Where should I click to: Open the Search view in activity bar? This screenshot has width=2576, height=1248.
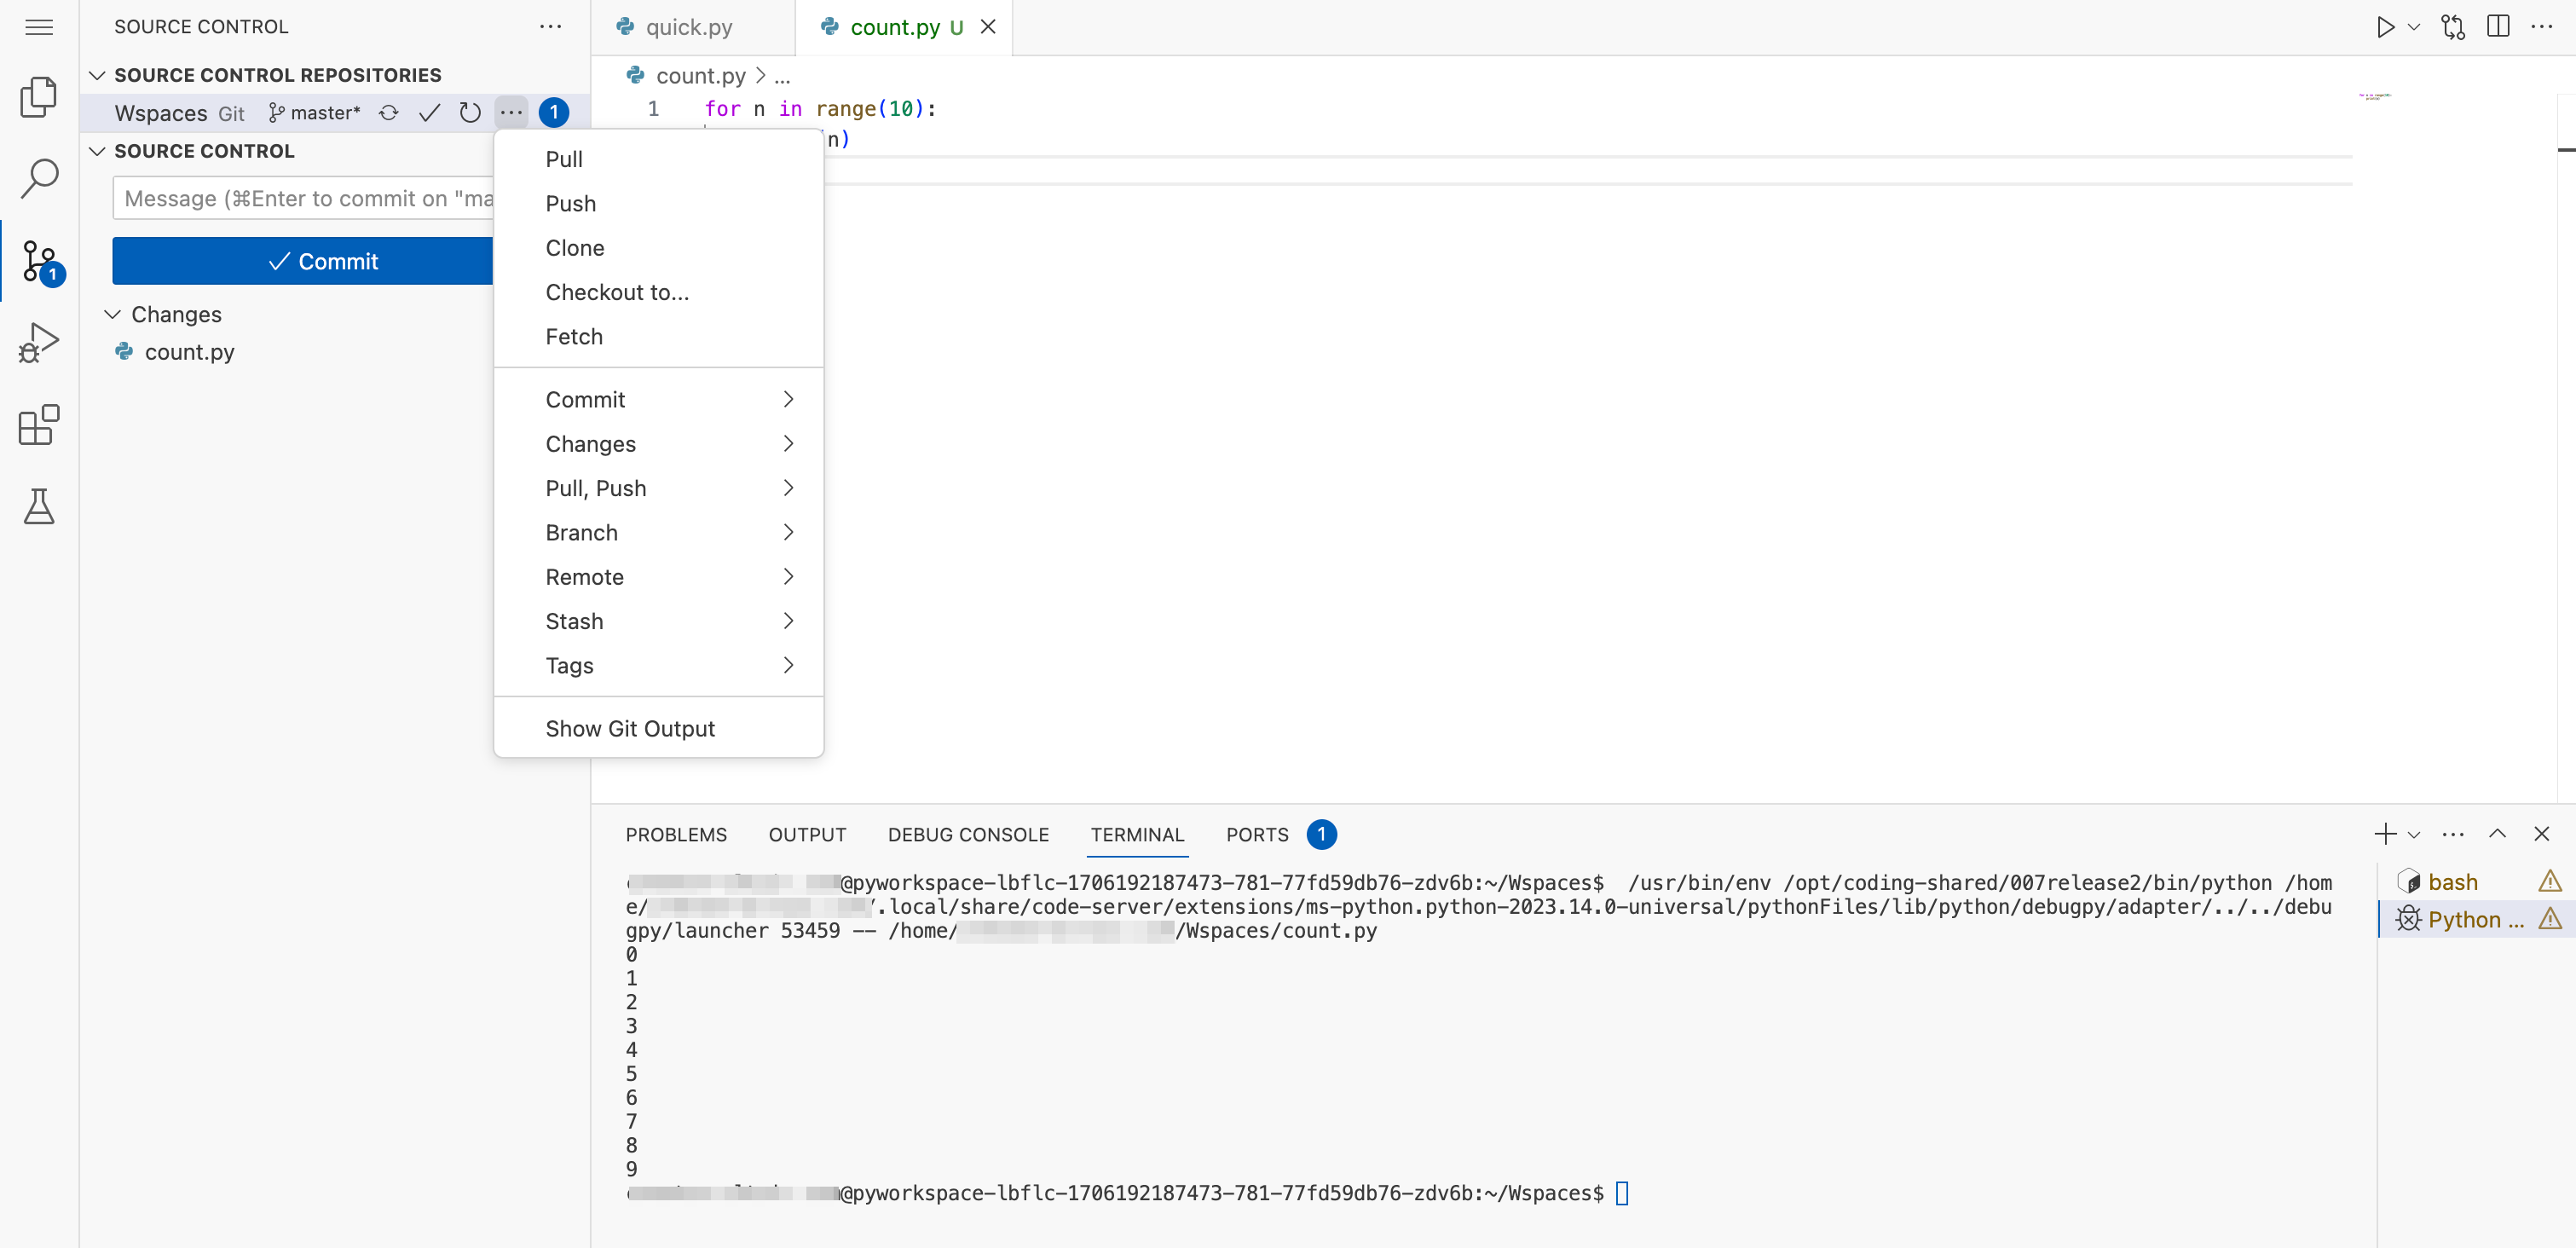click(x=39, y=178)
